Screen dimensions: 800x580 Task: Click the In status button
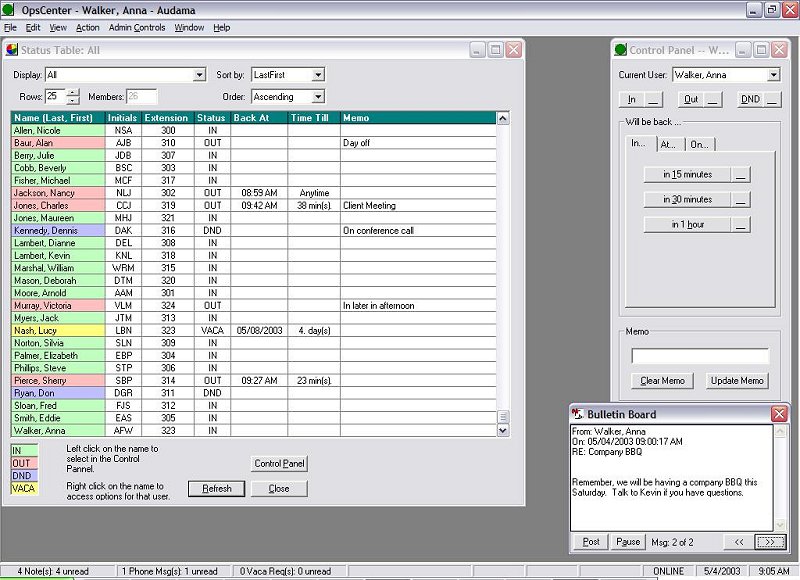click(x=632, y=99)
